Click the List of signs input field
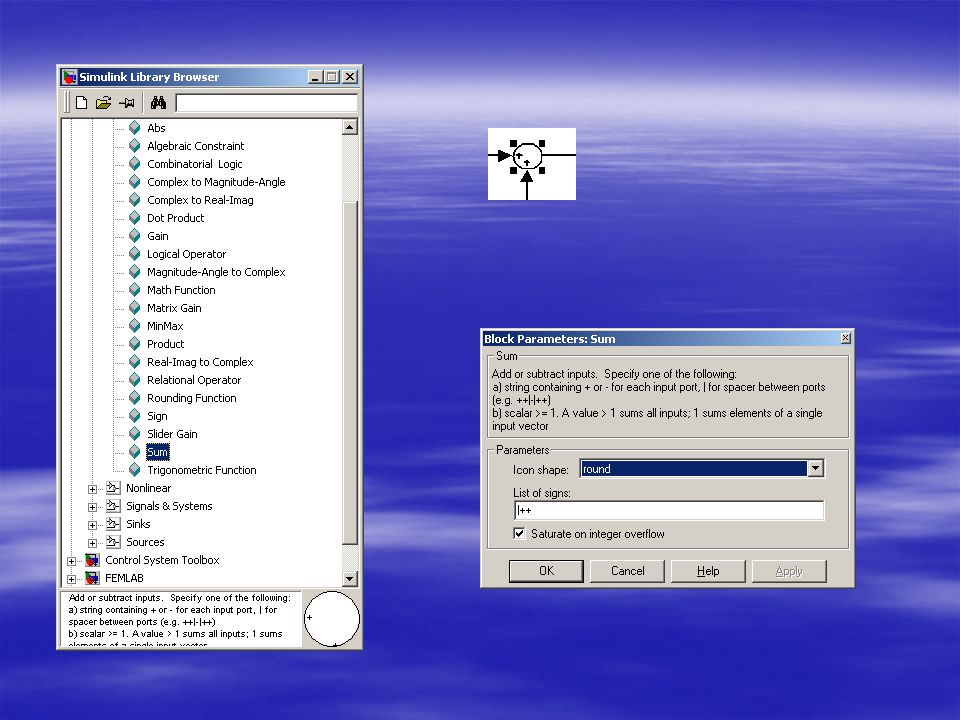The height and width of the screenshot is (720, 960). 669,510
